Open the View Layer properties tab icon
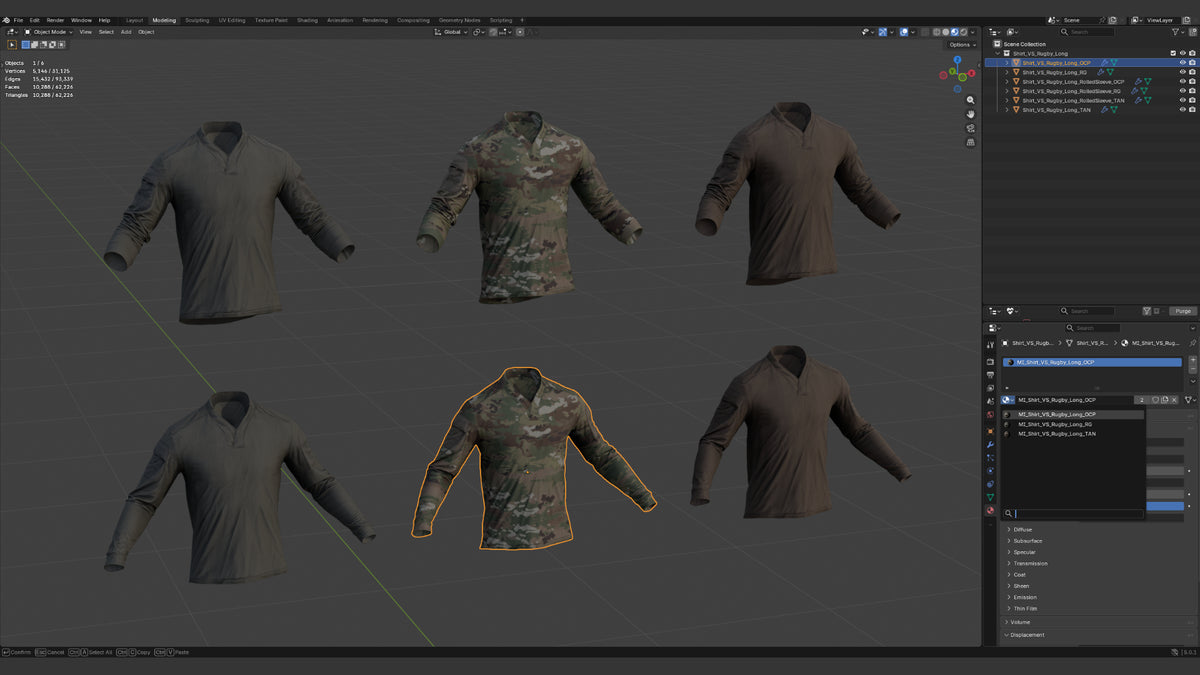1200x675 pixels. [990, 388]
